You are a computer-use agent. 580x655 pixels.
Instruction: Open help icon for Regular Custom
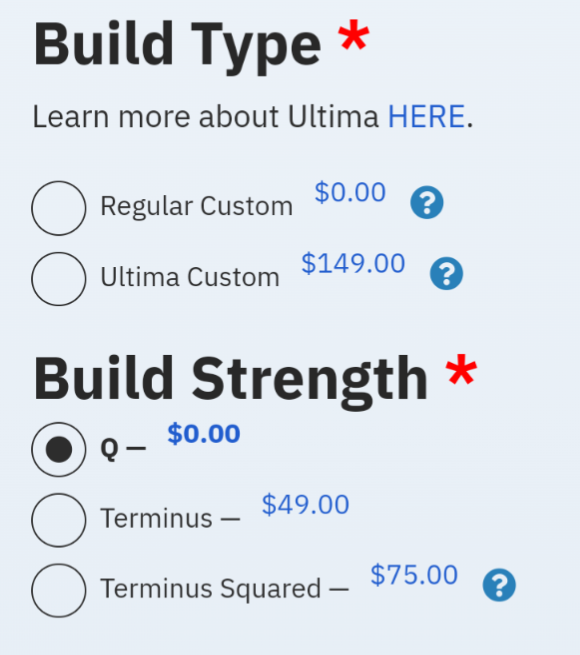coord(427,203)
